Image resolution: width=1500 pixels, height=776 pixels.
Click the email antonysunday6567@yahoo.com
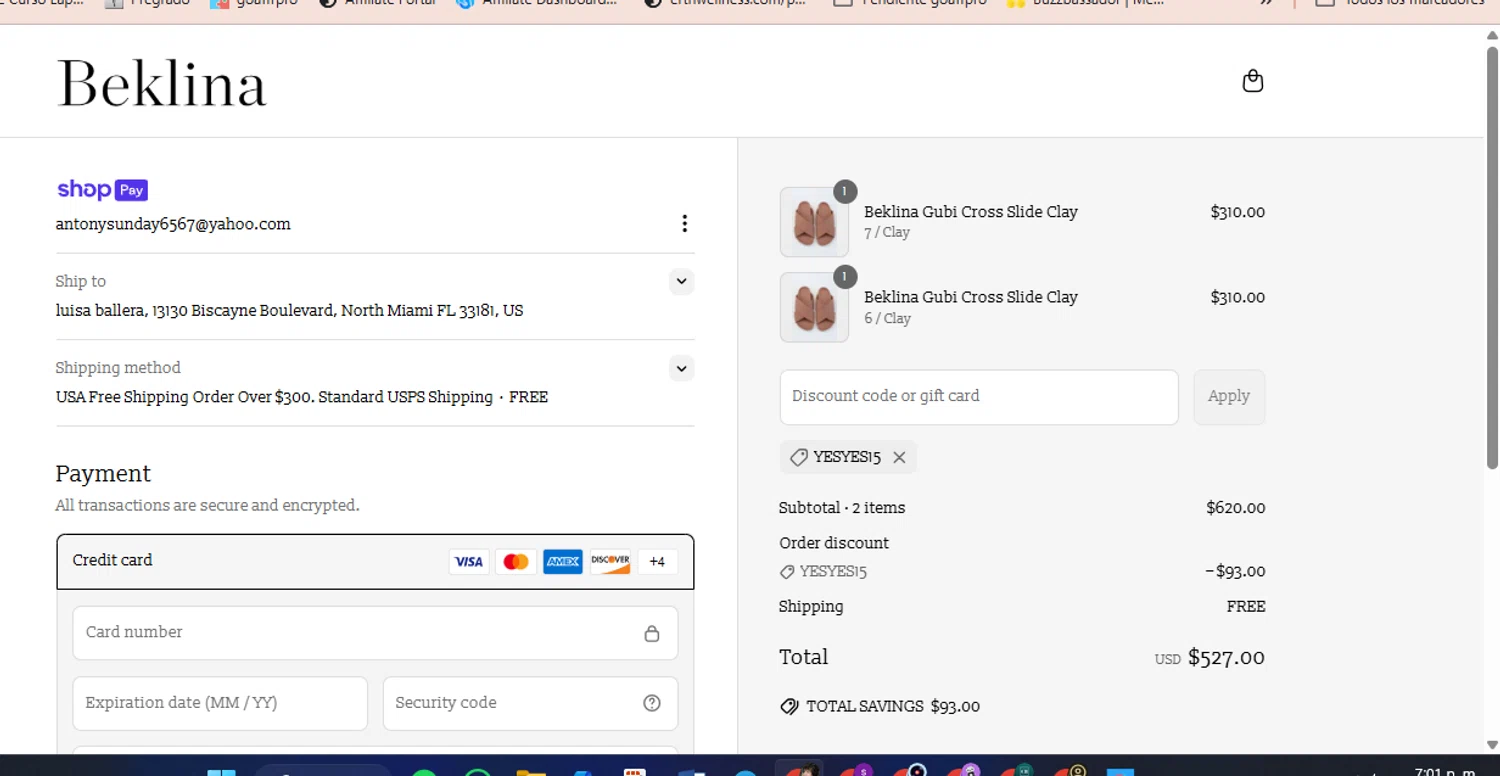point(173,224)
